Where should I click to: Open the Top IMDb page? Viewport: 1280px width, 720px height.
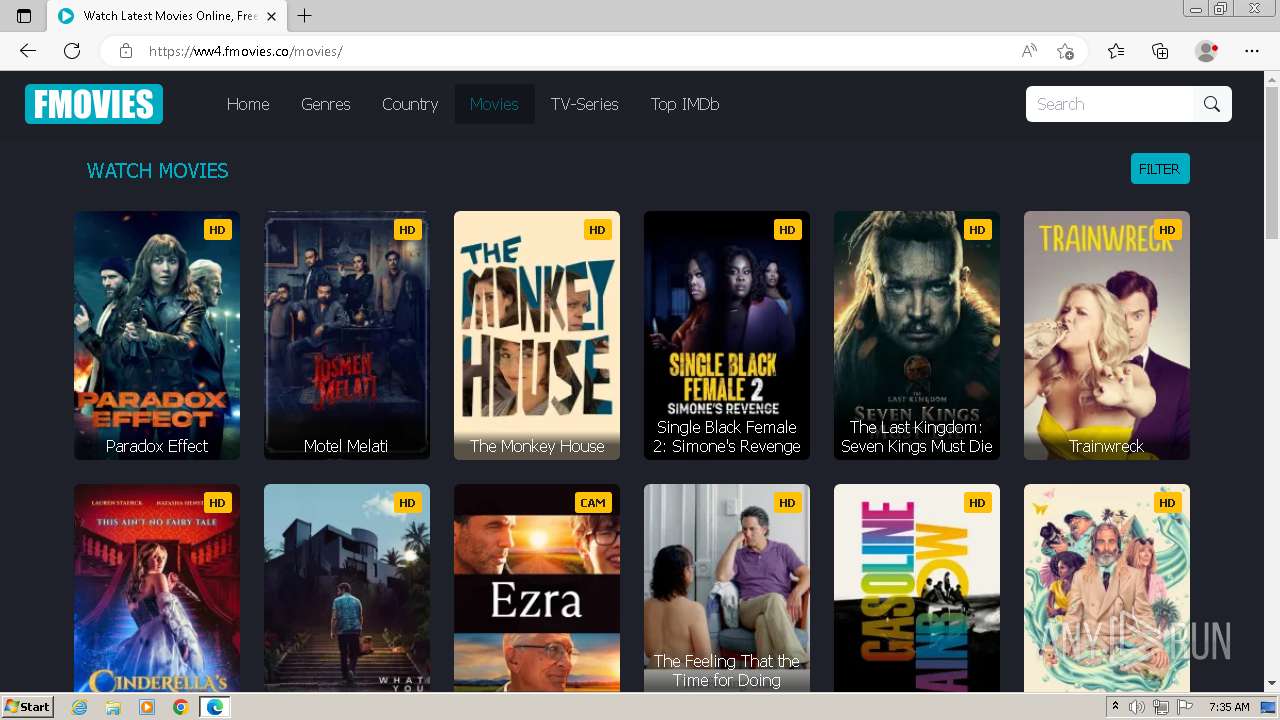pos(685,104)
